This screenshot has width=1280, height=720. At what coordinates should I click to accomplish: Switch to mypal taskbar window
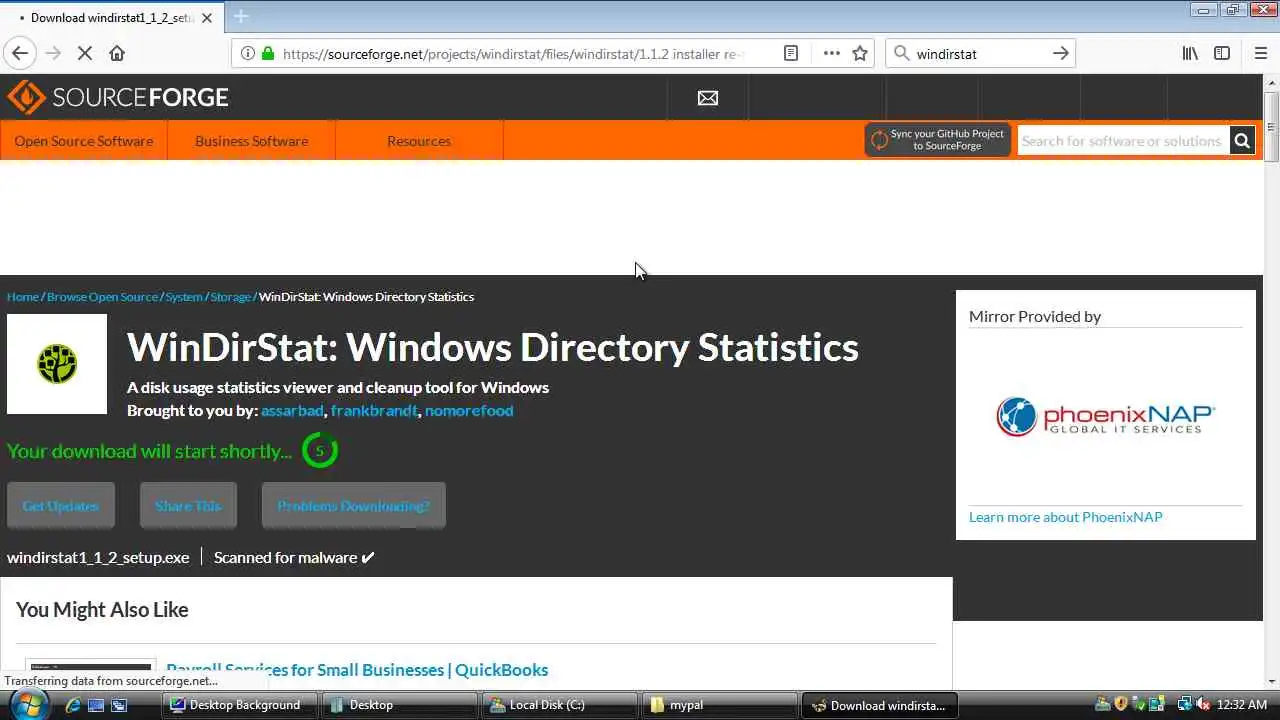click(x=719, y=705)
